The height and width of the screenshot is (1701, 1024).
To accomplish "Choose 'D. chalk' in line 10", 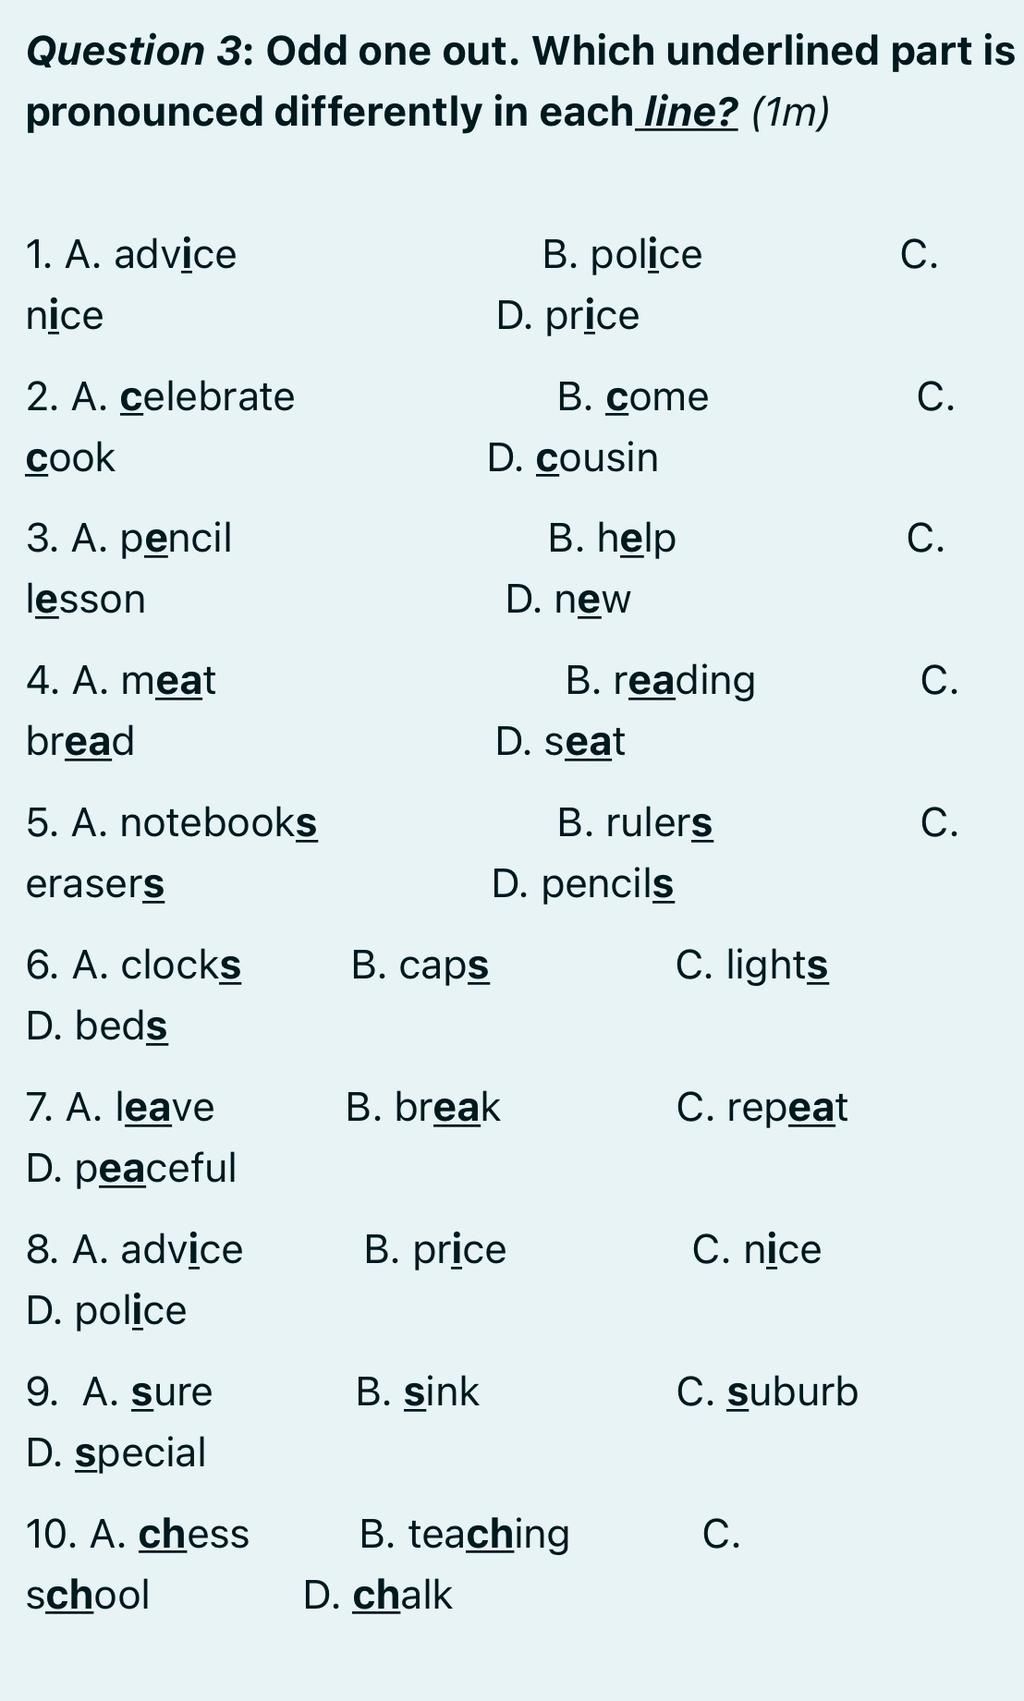I will click(x=378, y=1594).
